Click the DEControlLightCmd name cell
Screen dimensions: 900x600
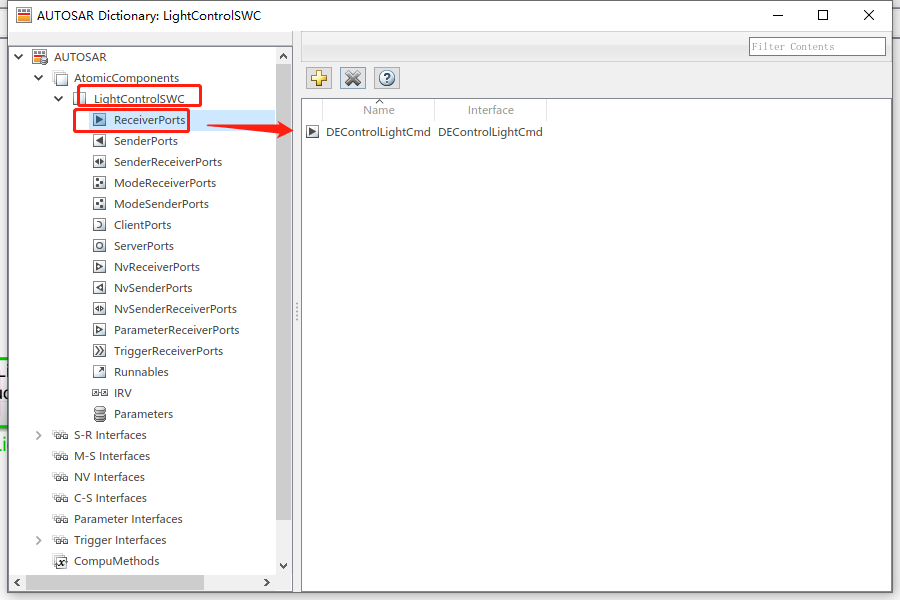pos(378,132)
